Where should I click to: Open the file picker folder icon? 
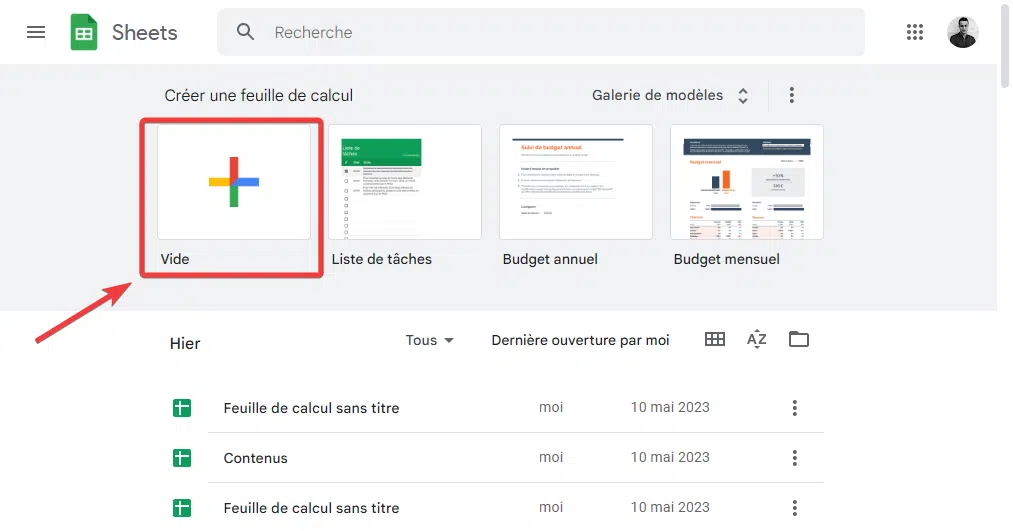pos(799,339)
